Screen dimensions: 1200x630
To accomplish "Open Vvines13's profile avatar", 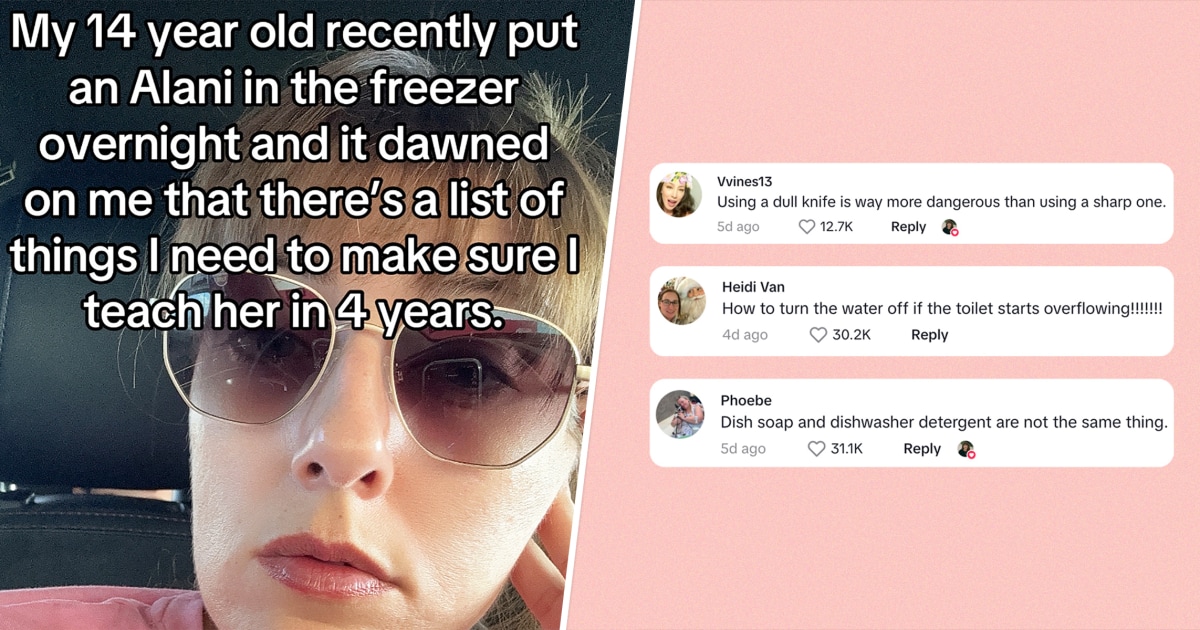I will pyautogui.click(x=679, y=194).
